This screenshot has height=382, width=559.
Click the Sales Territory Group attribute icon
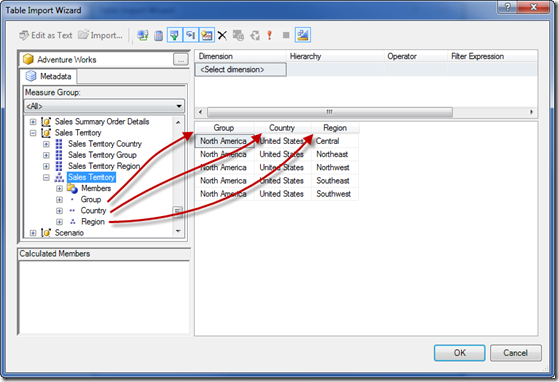click(x=59, y=155)
